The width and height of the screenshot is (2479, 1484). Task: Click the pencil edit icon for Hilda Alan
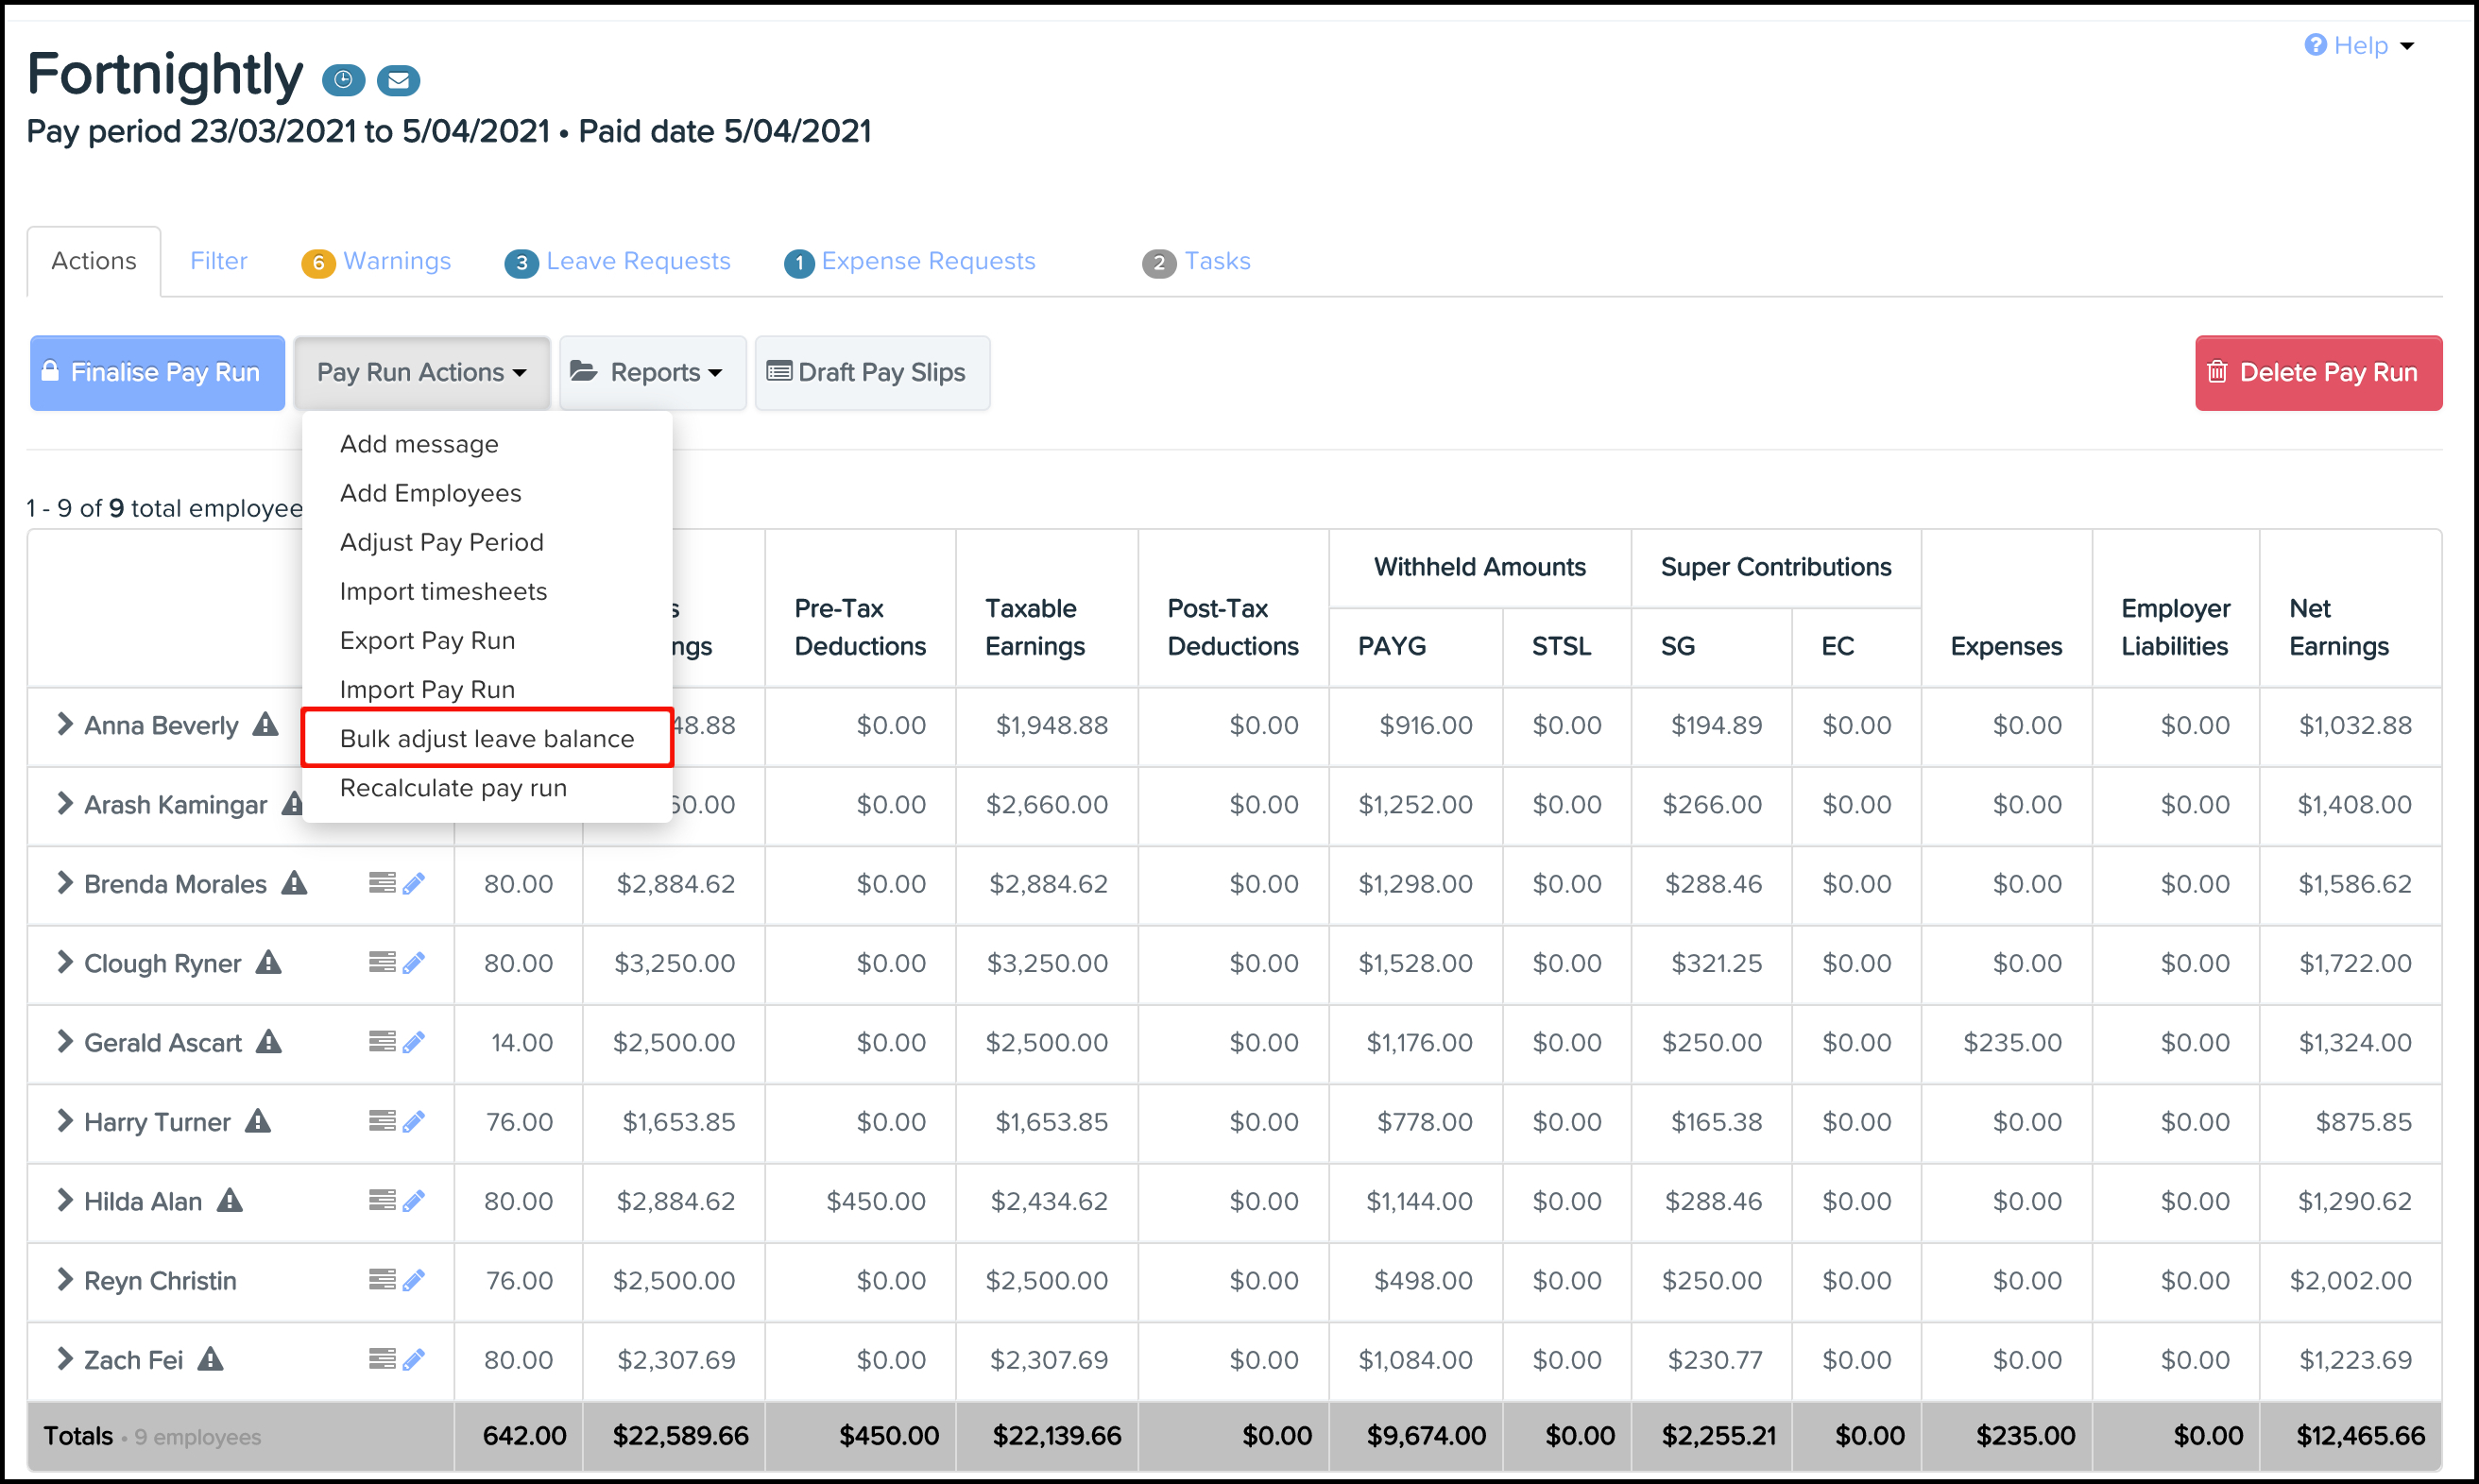point(414,1200)
